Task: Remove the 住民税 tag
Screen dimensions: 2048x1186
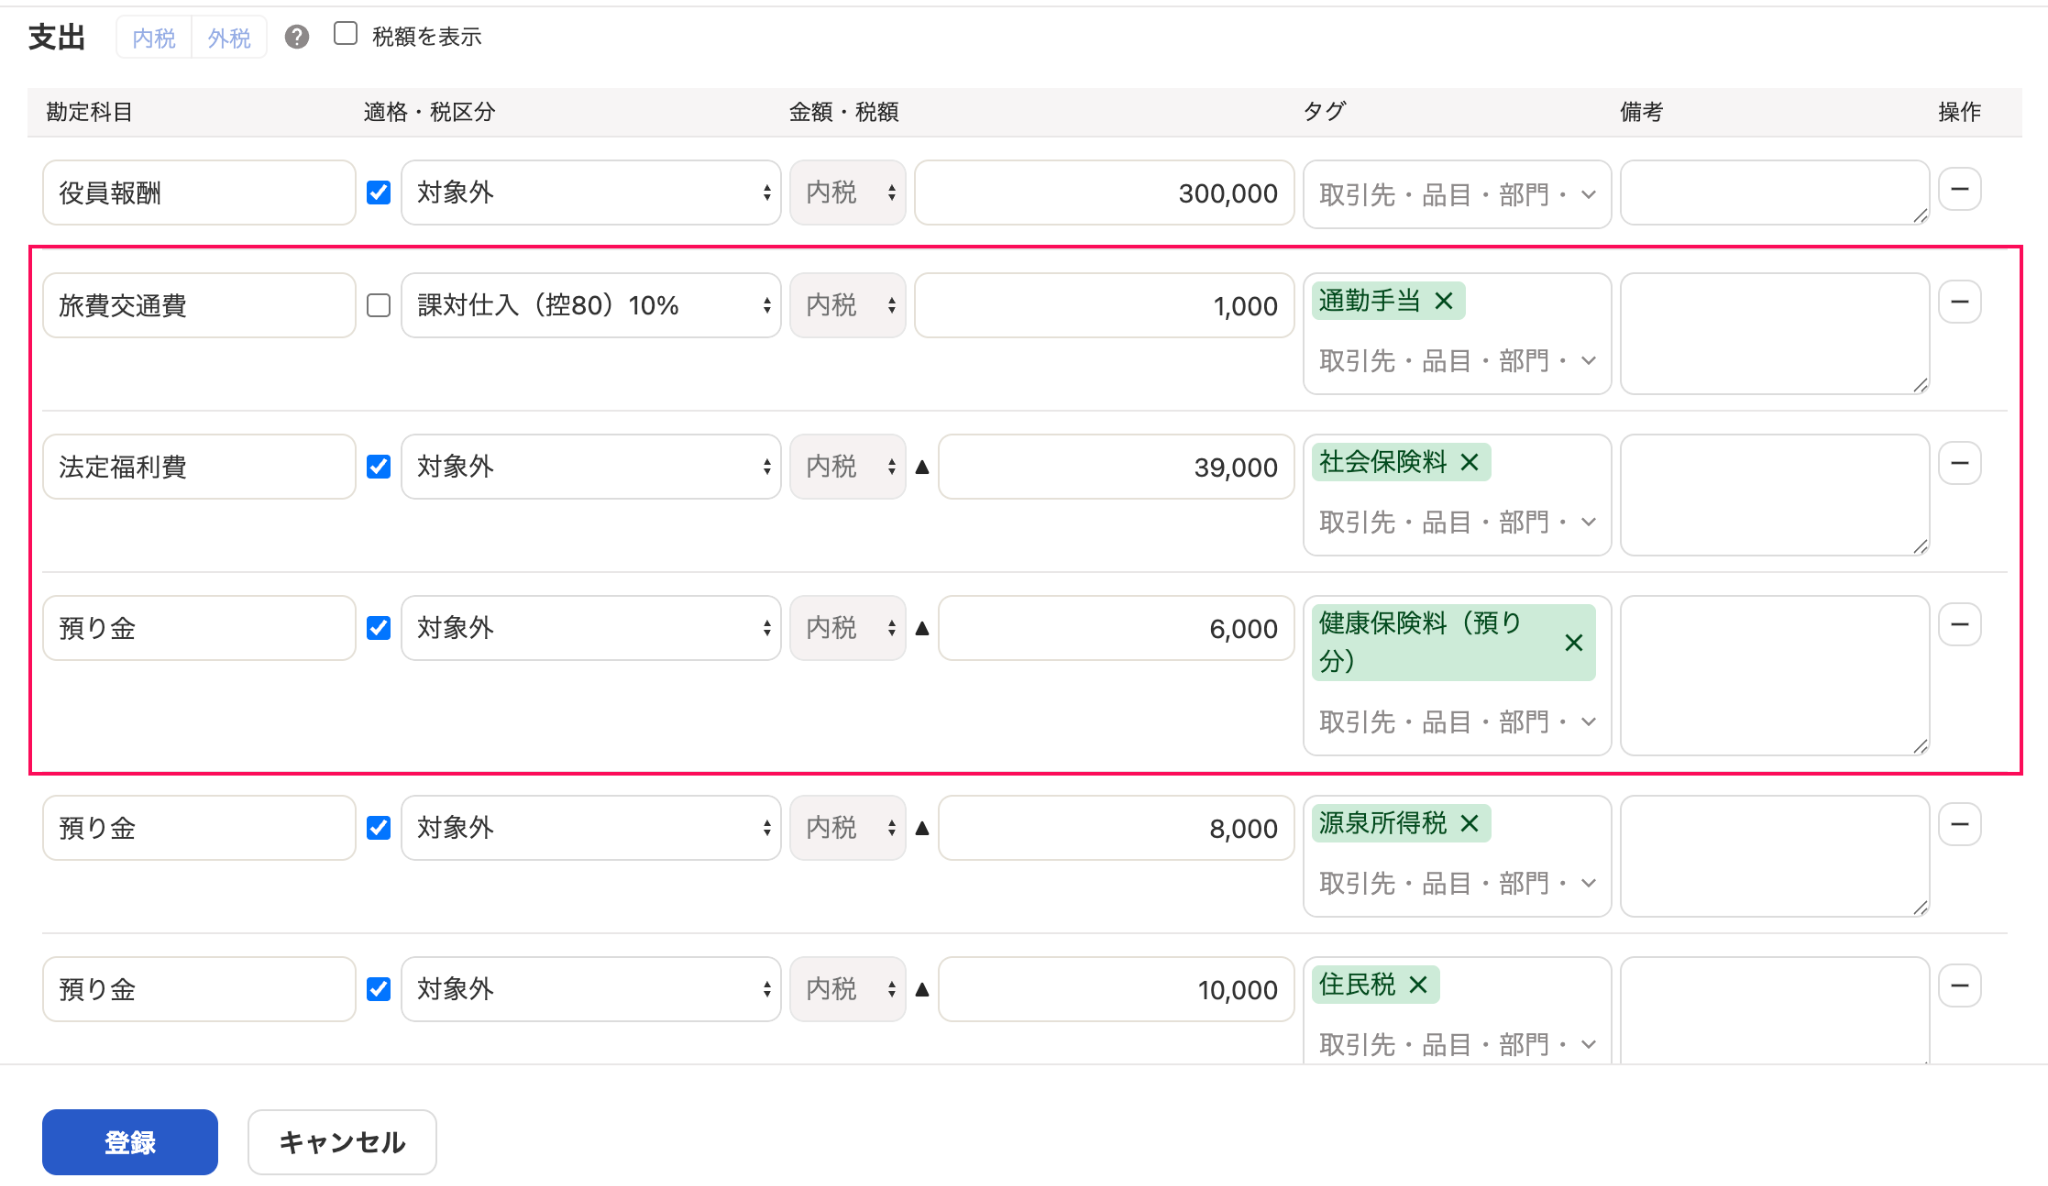Action: point(1418,985)
